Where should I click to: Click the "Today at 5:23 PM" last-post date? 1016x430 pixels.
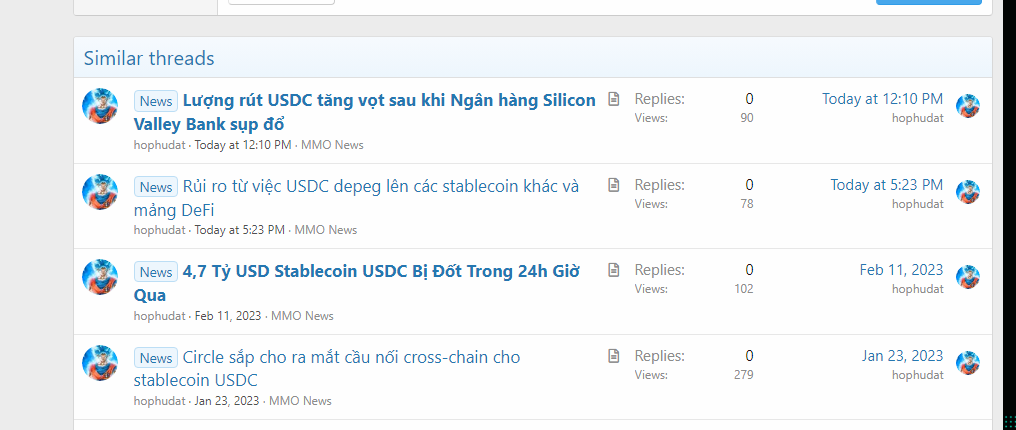(x=886, y=185)
